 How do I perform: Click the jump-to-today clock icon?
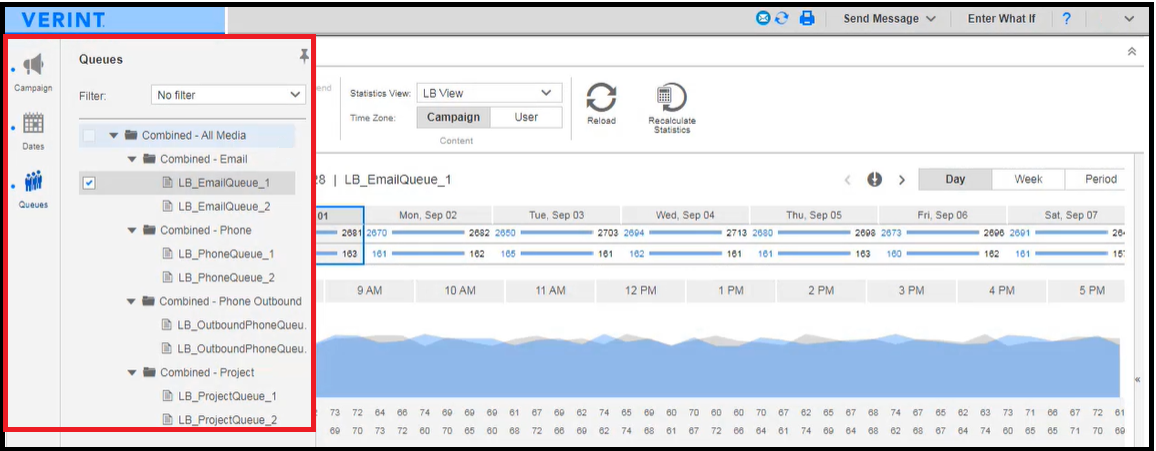pyautogui.click(x=874, y=179)
